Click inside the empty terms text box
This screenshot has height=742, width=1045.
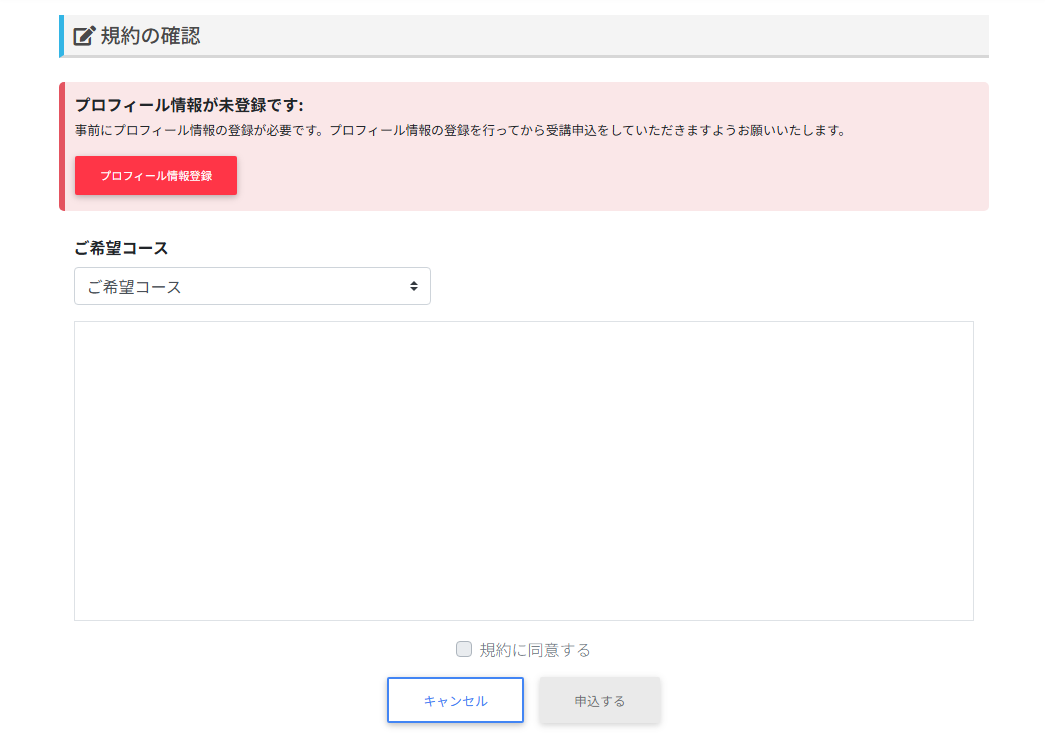pyautogui.click(x=523, y=470)
